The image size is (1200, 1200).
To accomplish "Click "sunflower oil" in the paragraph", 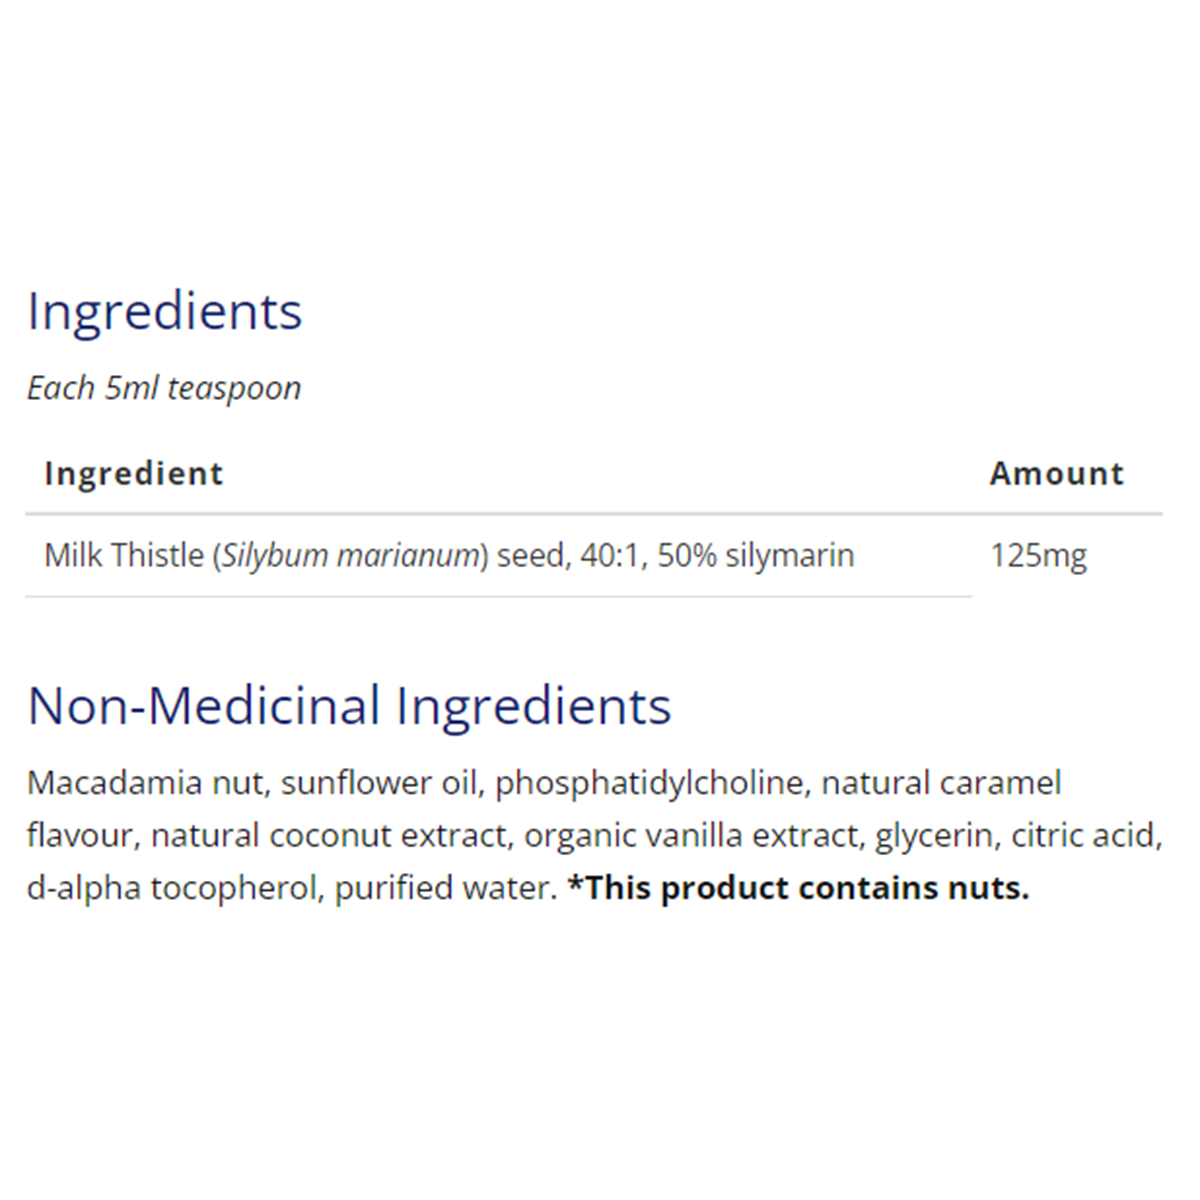I will pyautogui.click(x=379, y=782).
